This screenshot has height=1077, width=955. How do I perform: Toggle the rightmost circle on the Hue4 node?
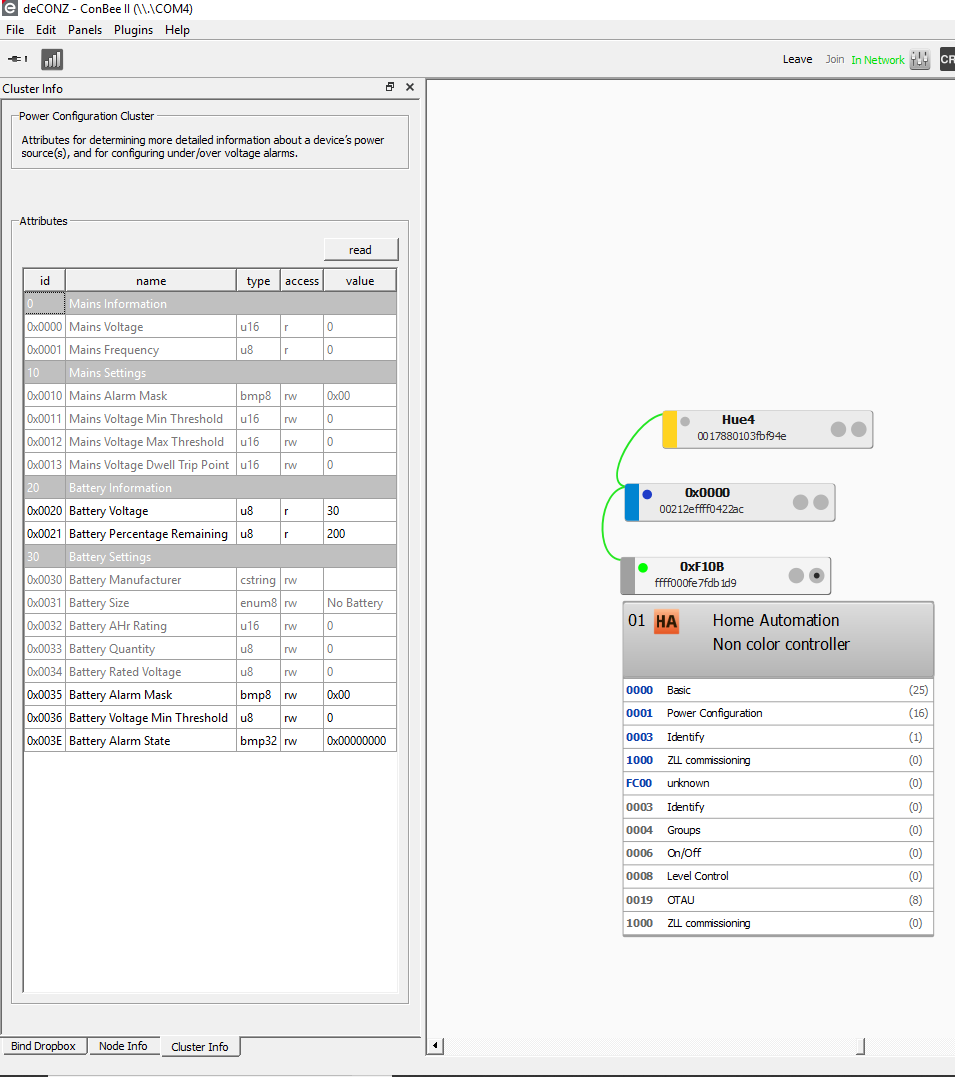tap(860, 429)
